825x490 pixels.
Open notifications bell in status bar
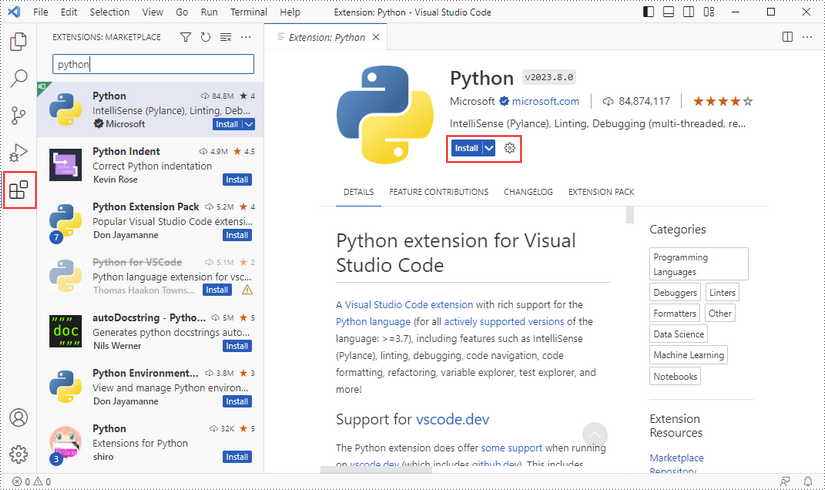coord(808,482)
